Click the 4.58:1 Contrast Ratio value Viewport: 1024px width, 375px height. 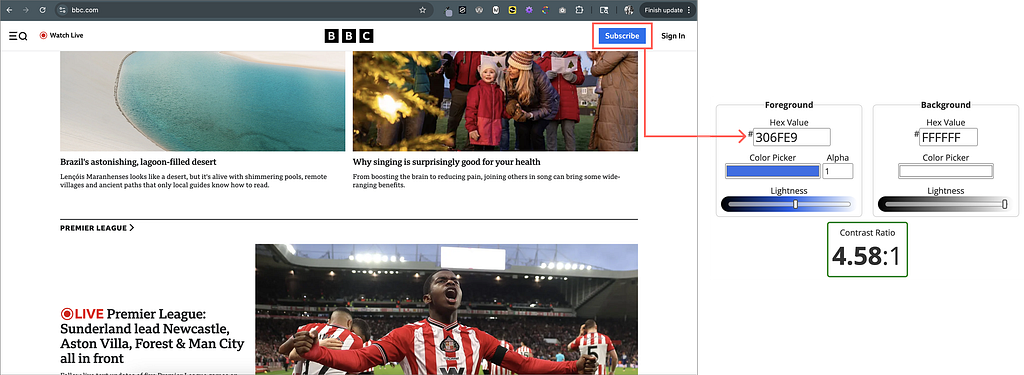[867, 256]
